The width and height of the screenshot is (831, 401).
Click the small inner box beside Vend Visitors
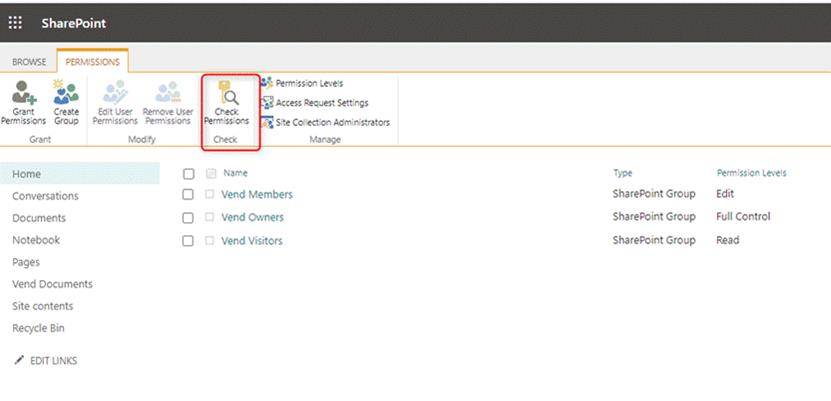pos(210,240)
